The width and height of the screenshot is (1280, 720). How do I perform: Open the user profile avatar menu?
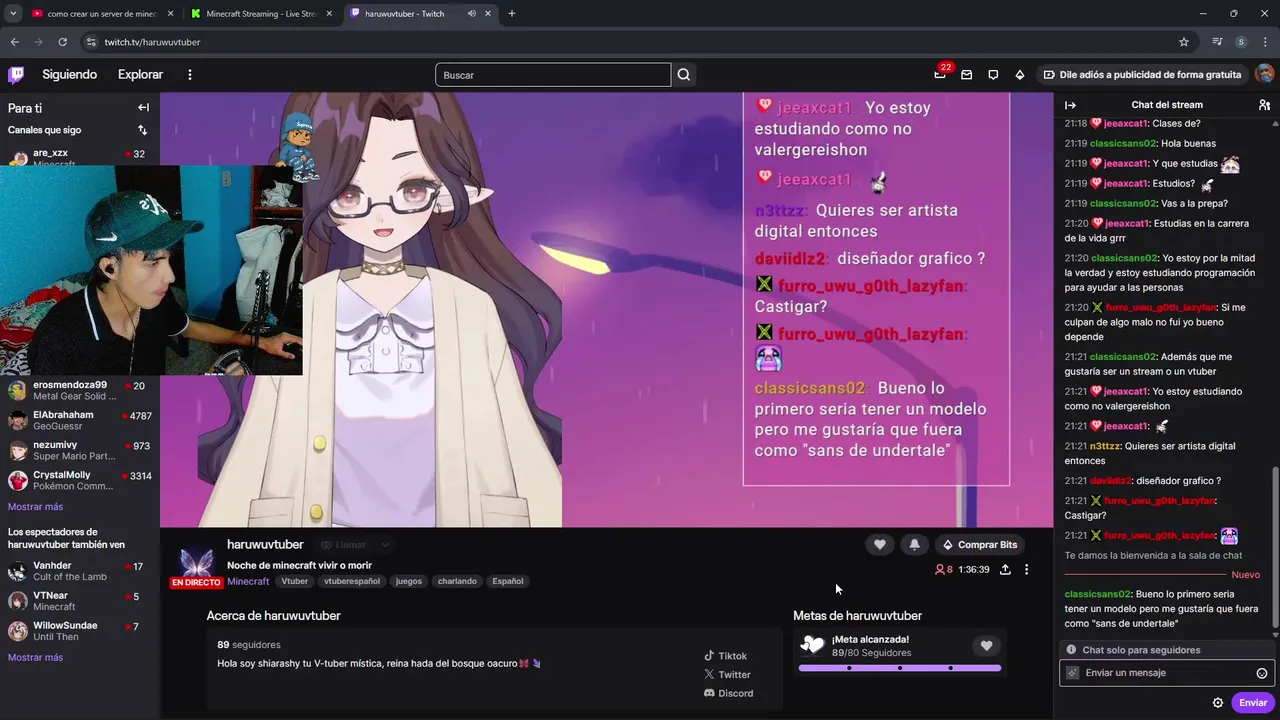coord(1264,74)
